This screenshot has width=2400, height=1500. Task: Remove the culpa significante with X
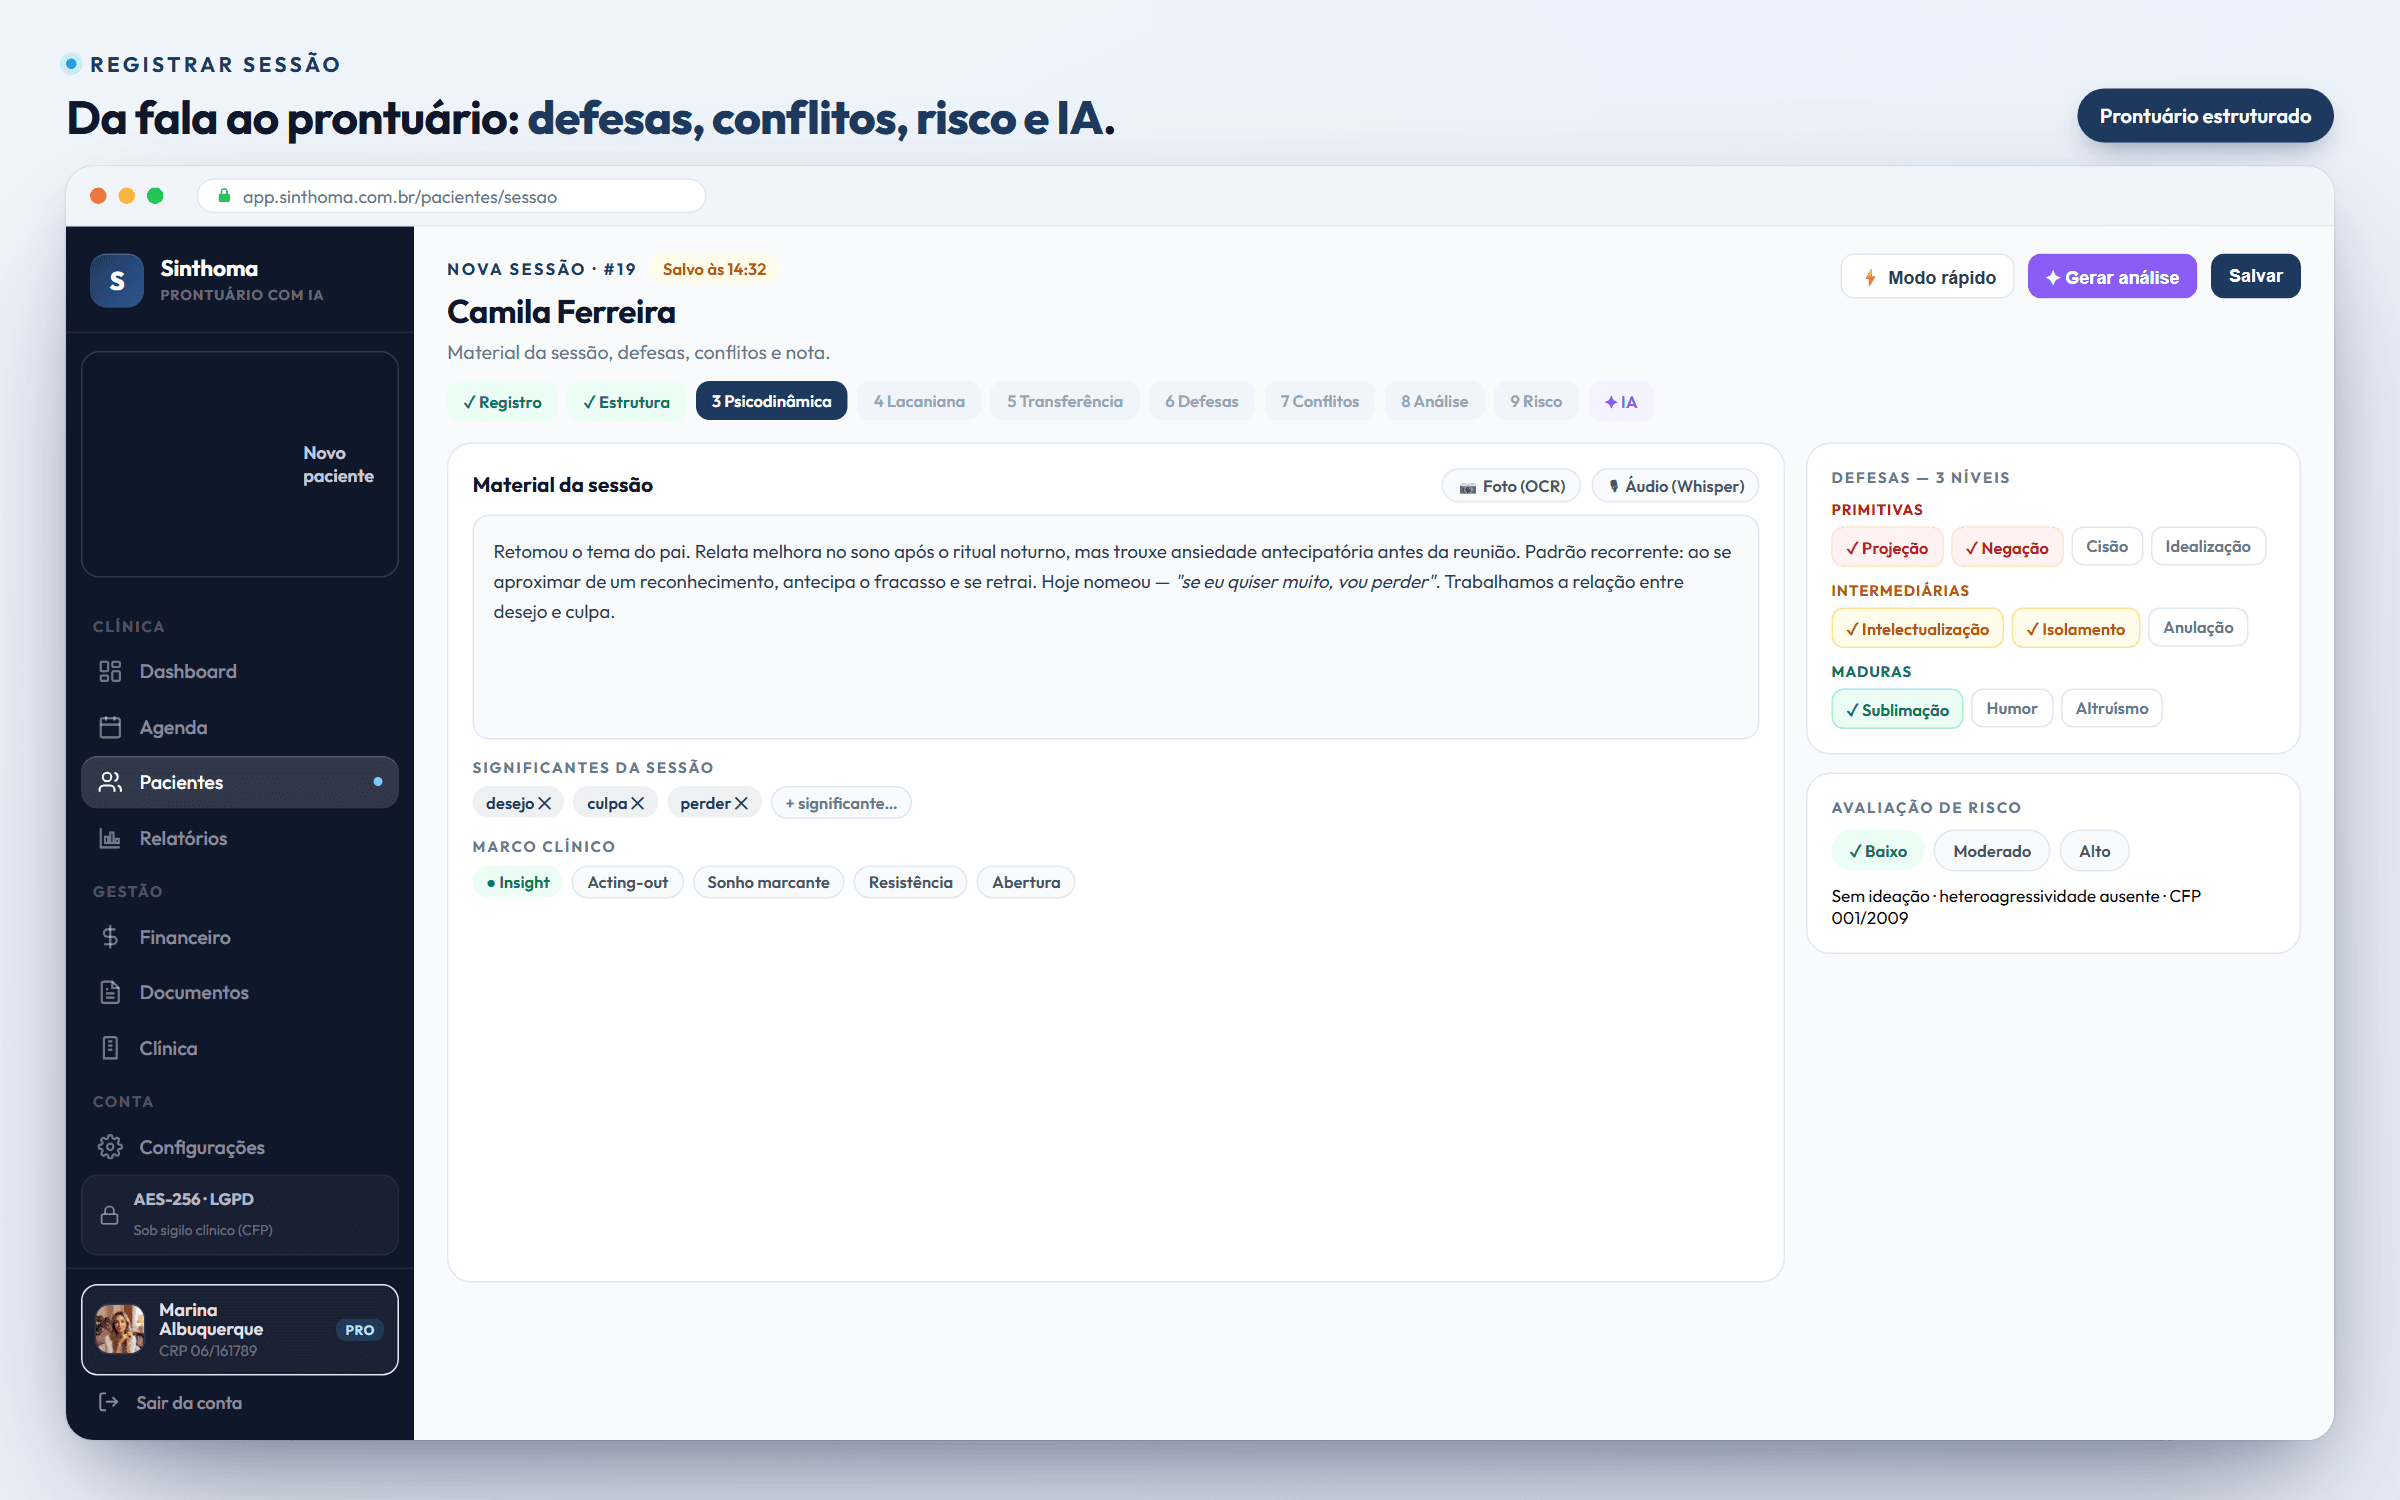click(638, 803)
